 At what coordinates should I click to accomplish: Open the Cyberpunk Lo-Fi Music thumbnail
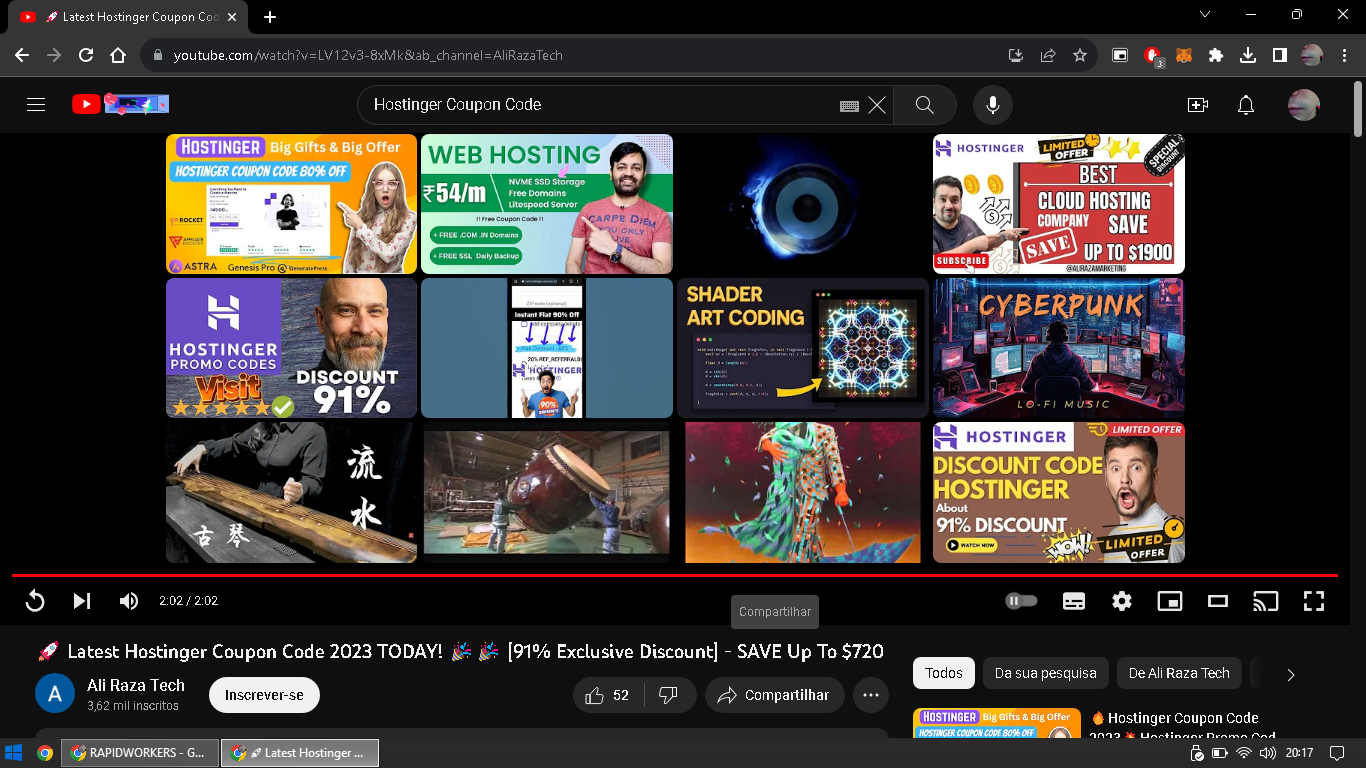click(x=1059, y=348)
